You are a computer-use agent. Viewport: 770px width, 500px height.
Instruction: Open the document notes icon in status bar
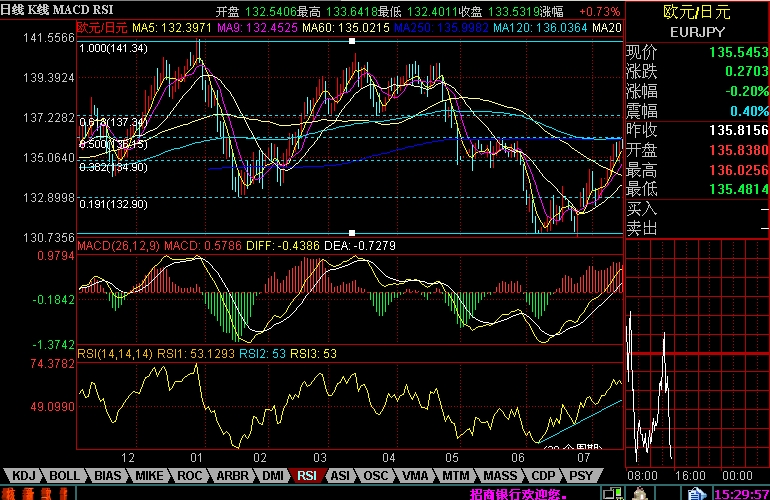coord(696,493)
